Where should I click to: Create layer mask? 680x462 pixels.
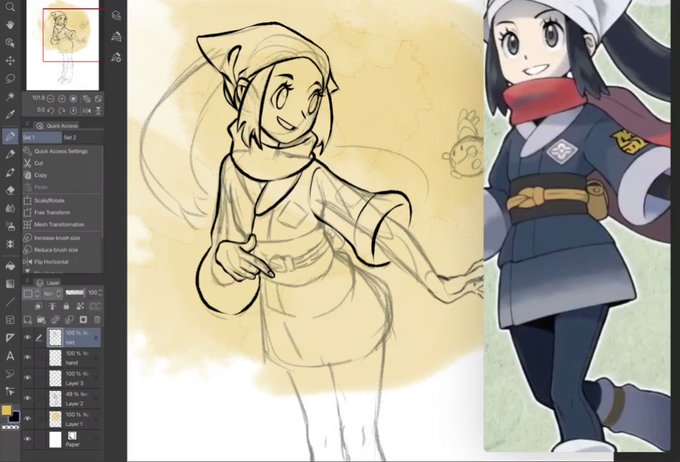click(x=83, y=320)
